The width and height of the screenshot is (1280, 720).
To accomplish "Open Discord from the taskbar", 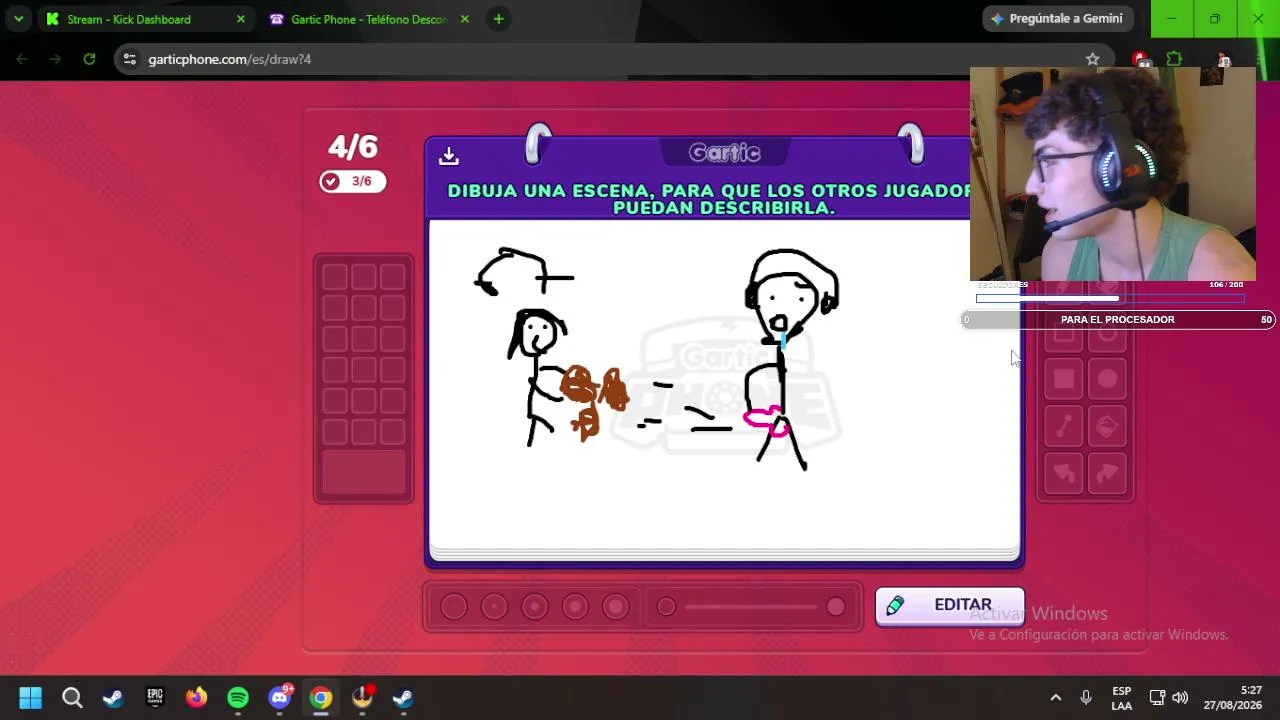I will click(x=280, y=697).
